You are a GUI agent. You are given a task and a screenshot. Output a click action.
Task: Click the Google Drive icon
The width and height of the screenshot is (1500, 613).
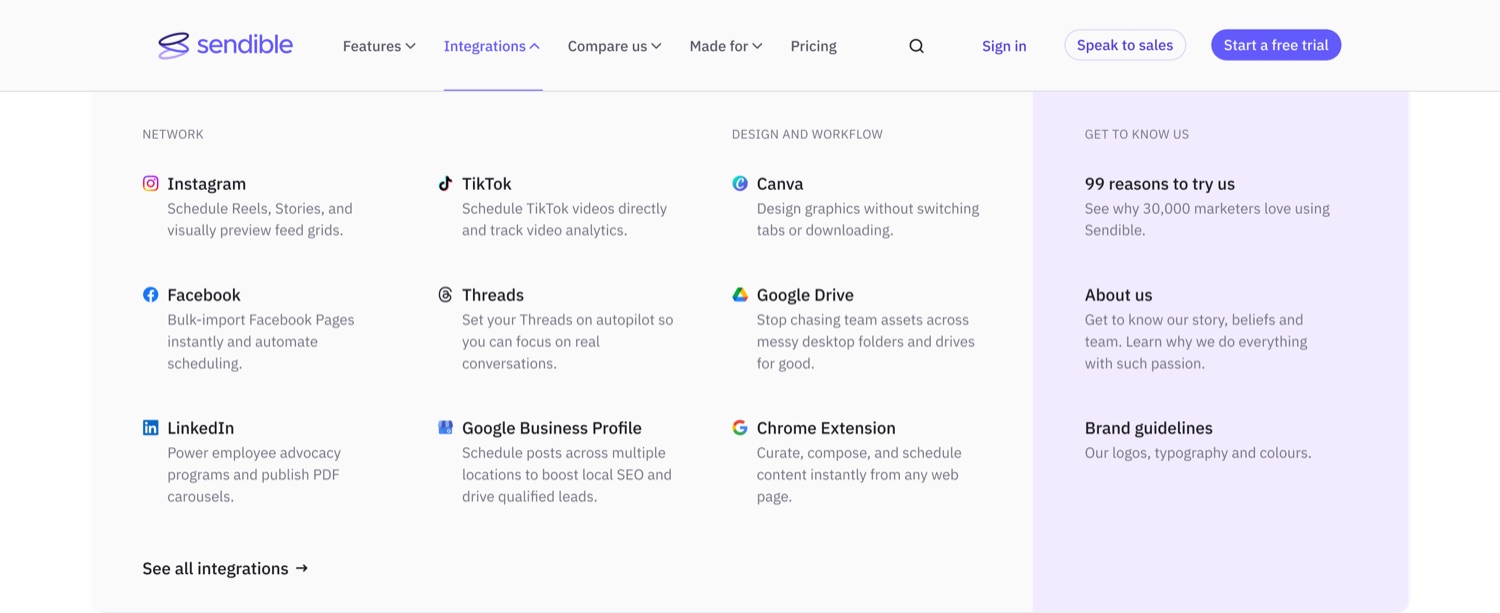point(740,294)
